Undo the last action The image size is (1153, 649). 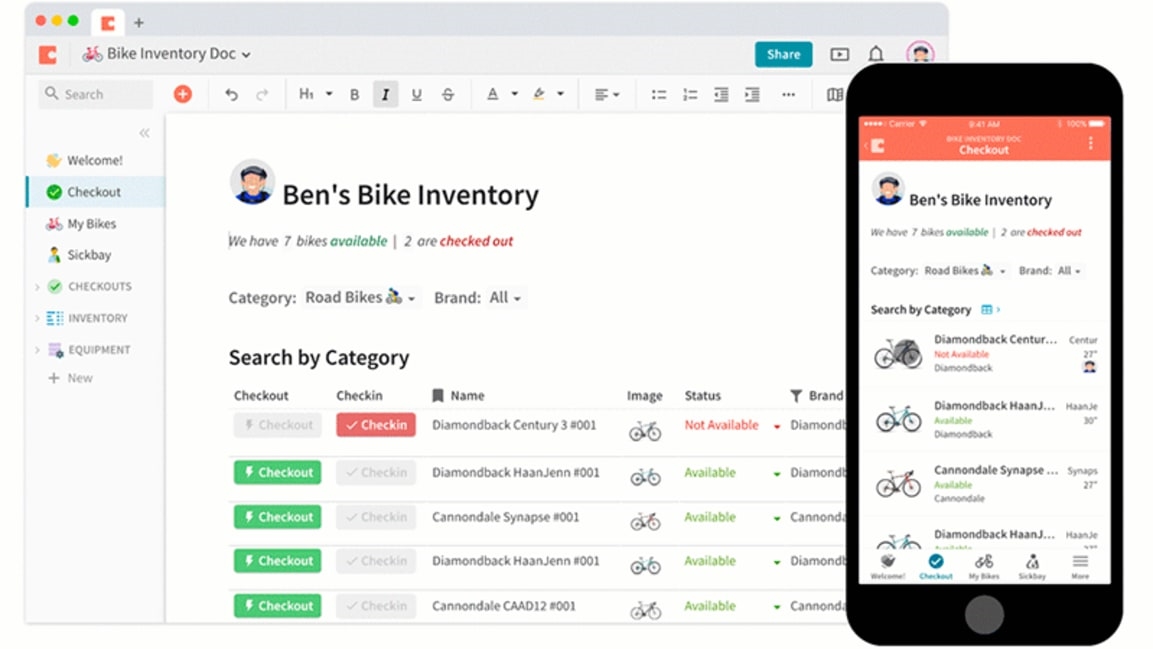[x=231, y=95]
